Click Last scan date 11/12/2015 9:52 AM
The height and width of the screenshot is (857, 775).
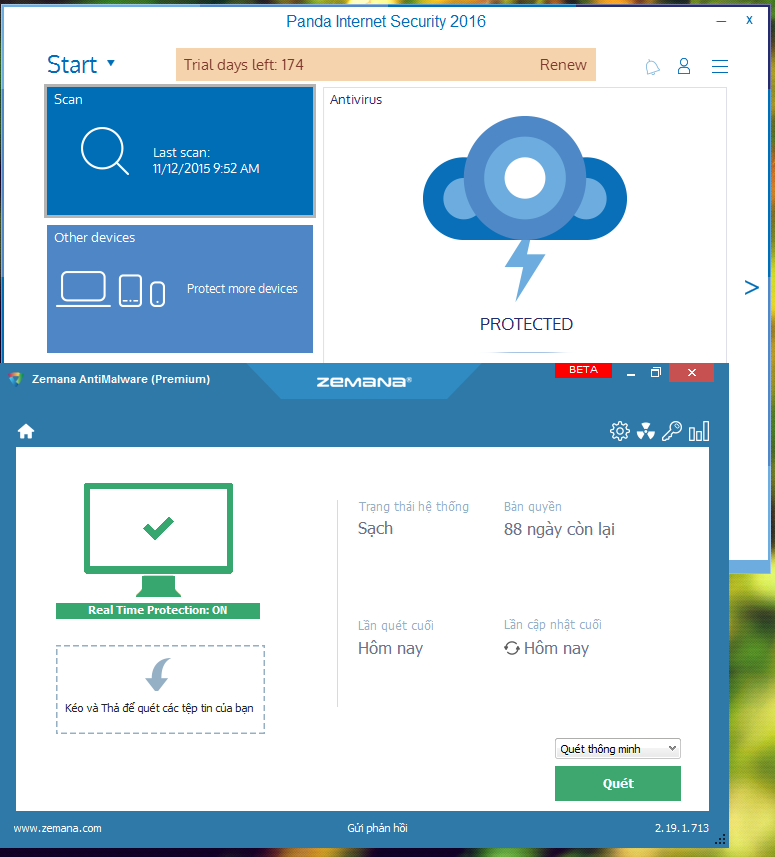pos(206,168)
